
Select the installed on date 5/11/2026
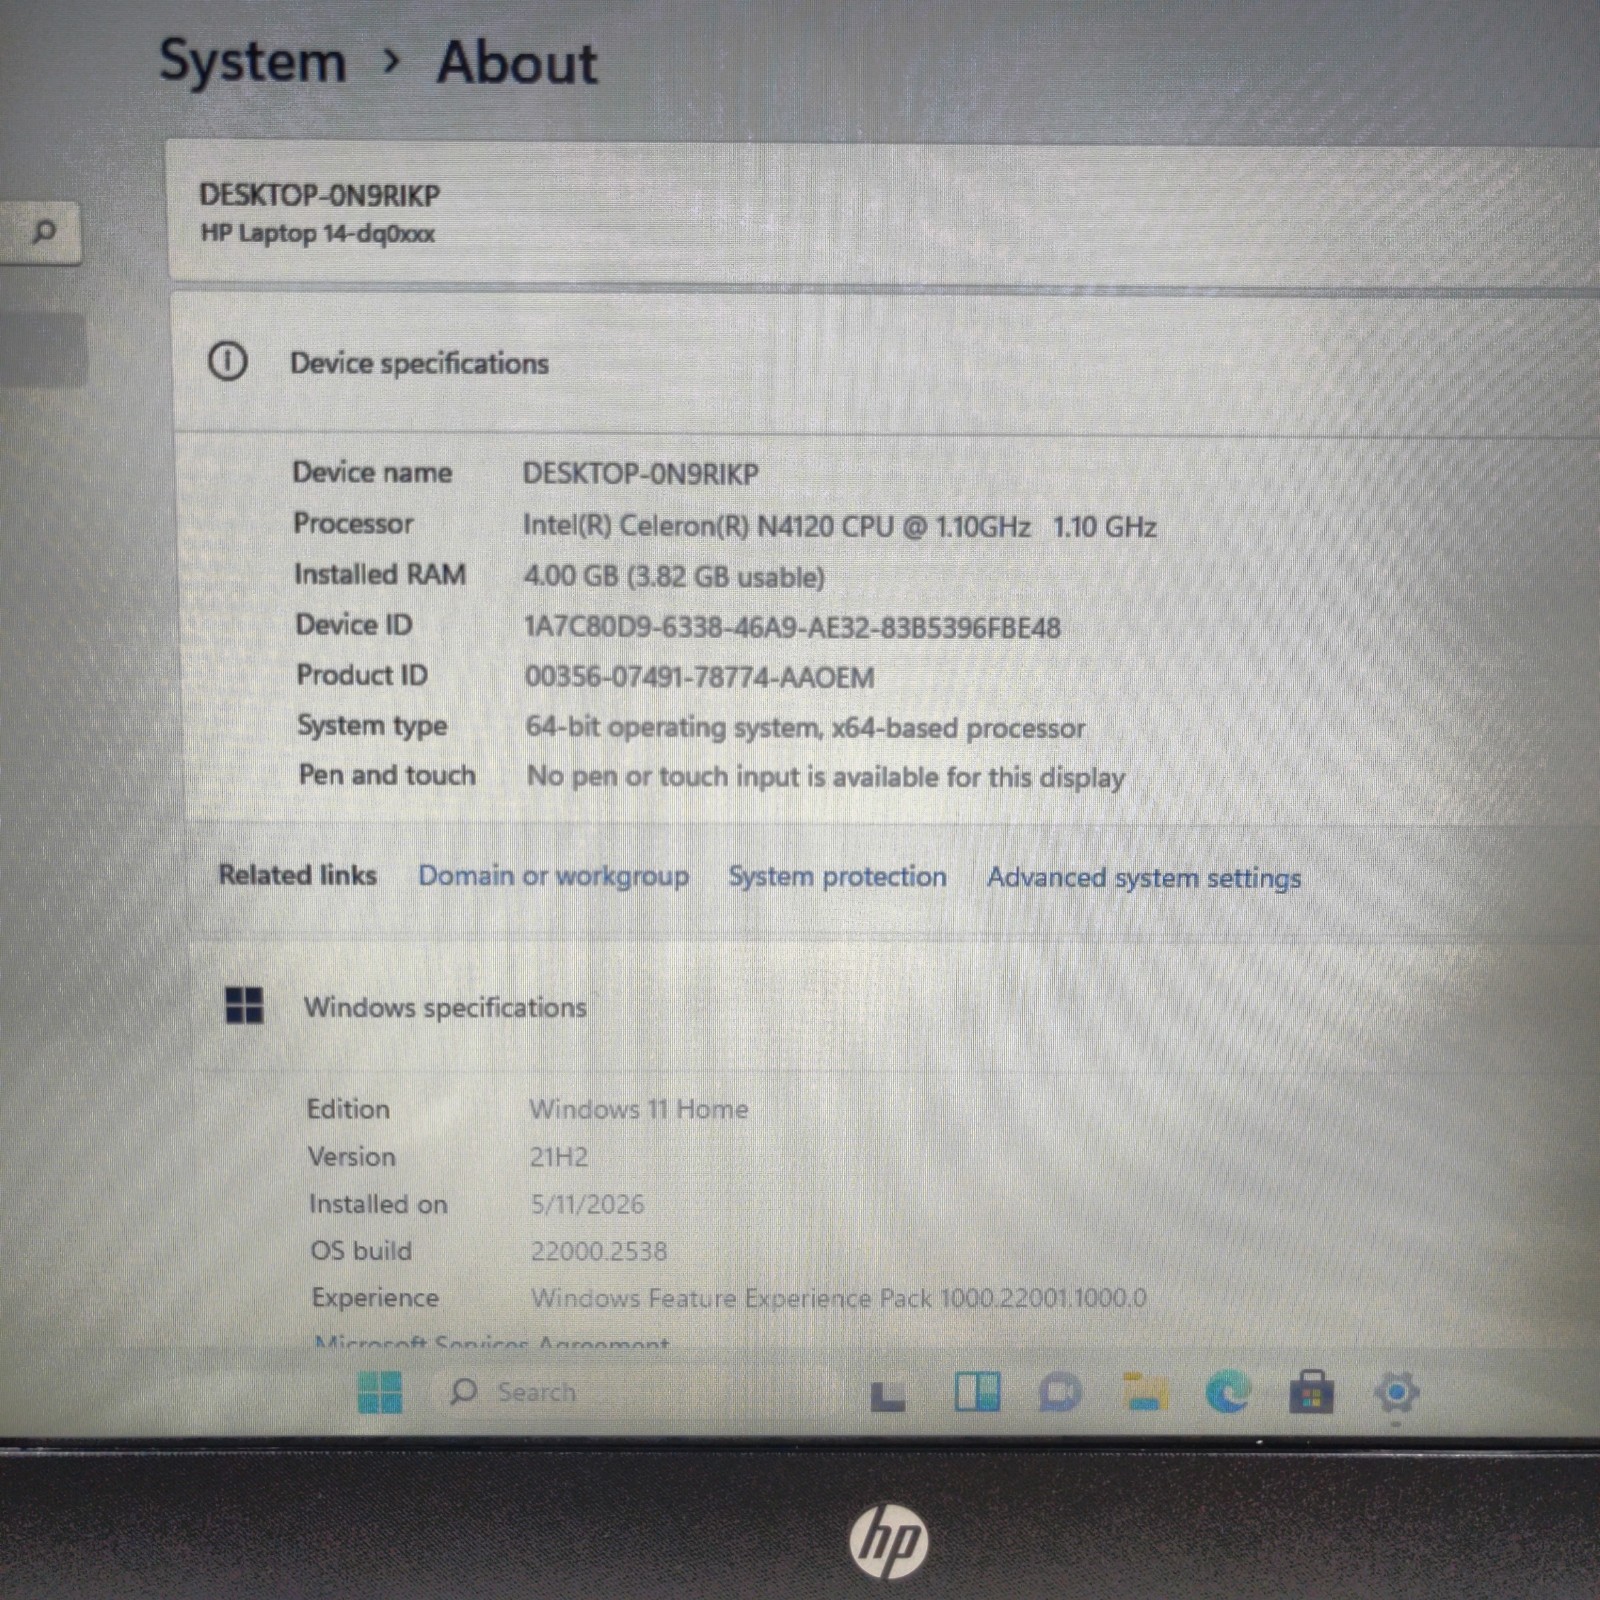pyautogui.click(x=587, y=1204)
